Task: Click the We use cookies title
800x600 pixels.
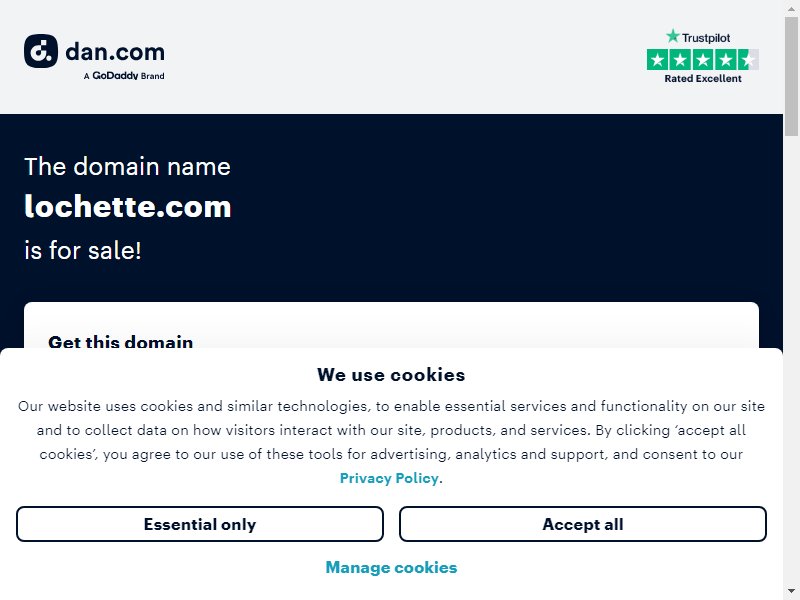Action: (x=391, y=374)
